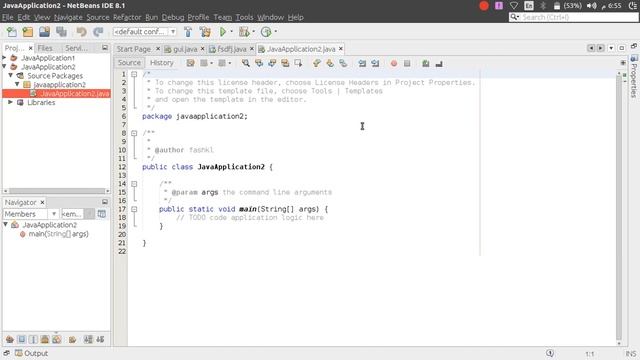Click the History view button
The image size is (640, 360).
pos(162,62)
